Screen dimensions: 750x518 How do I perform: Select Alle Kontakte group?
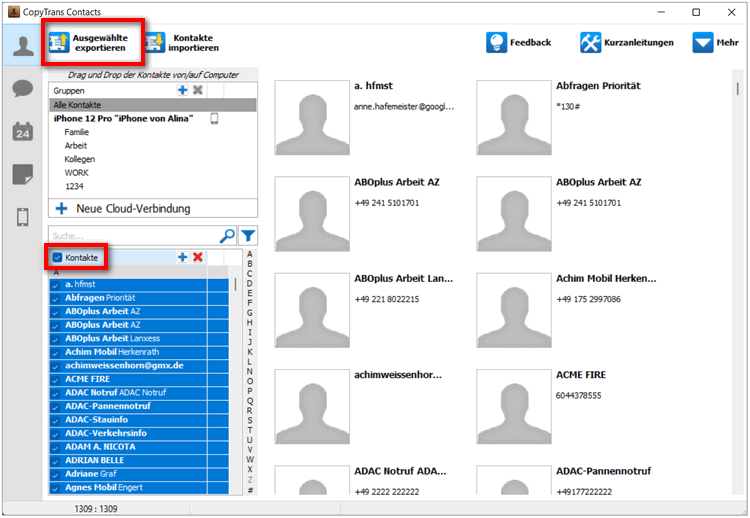tap(153, 105)
